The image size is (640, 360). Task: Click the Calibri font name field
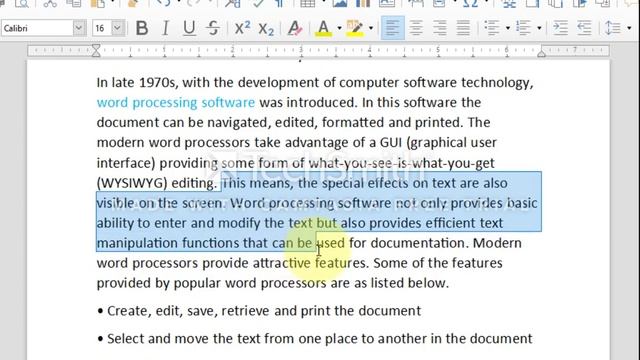click(x=37, y=28)
